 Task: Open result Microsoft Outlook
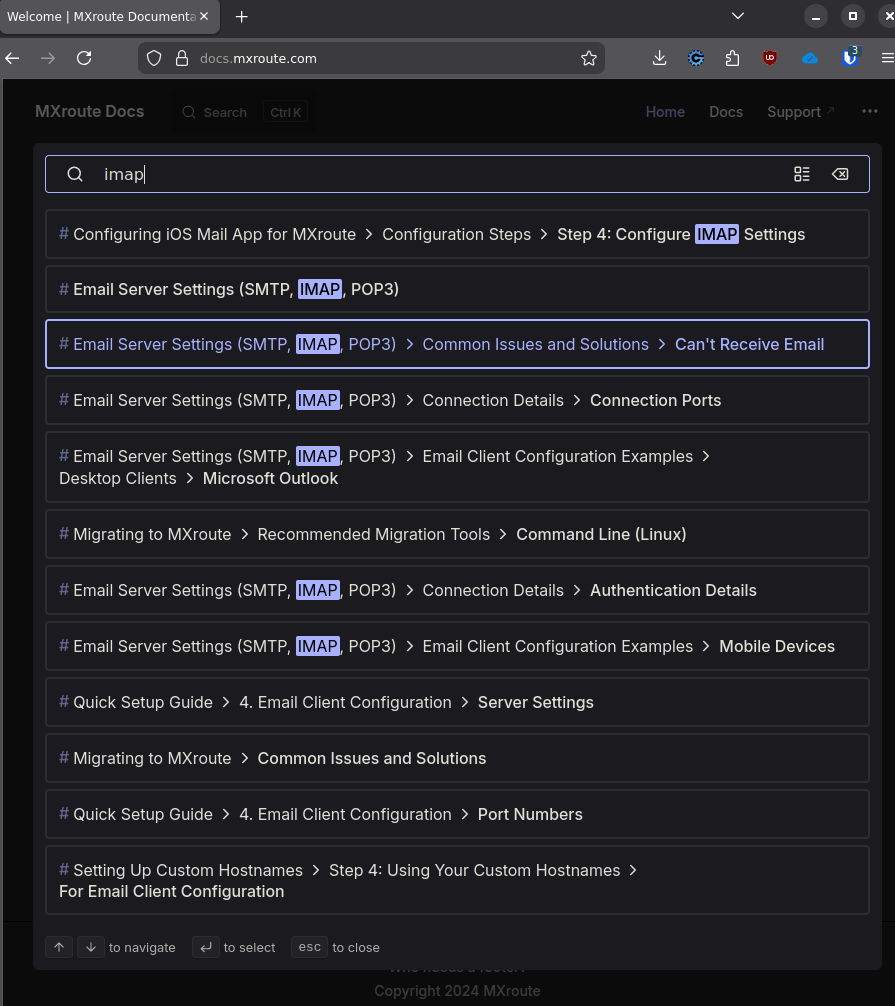[x=457, y=467]
